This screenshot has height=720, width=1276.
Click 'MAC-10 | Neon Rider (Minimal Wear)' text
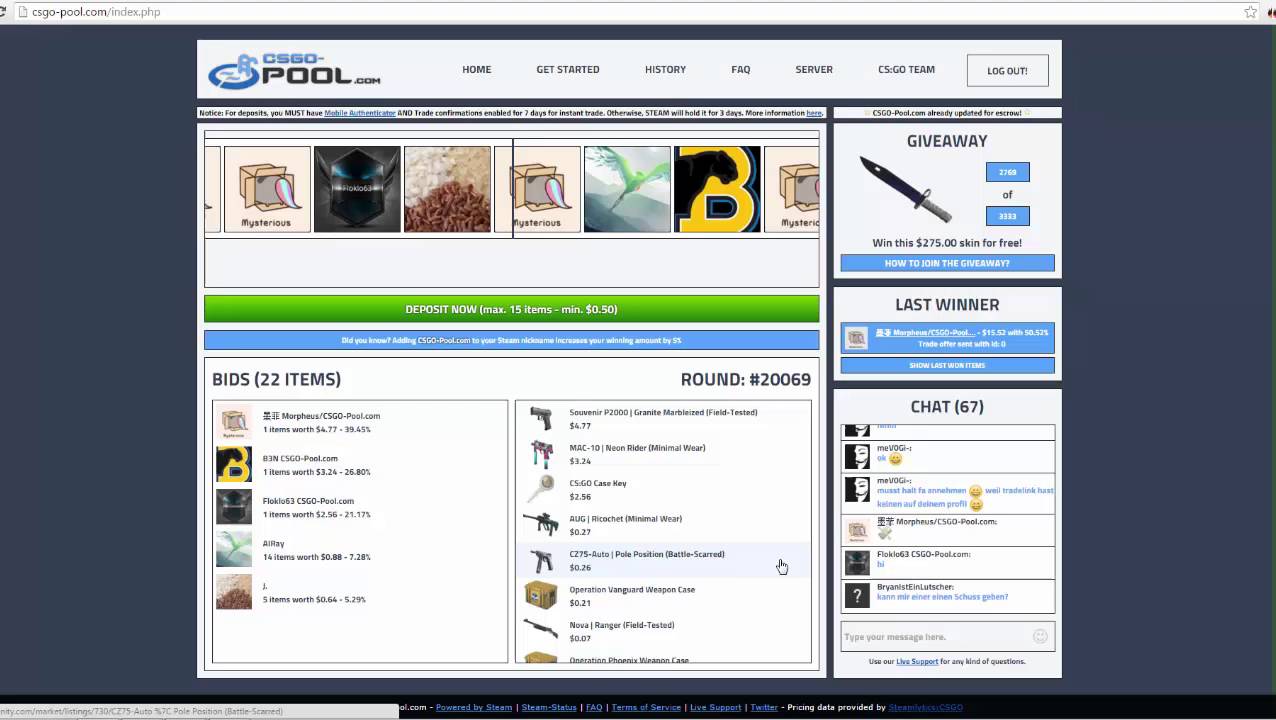(x=637, y=448)
